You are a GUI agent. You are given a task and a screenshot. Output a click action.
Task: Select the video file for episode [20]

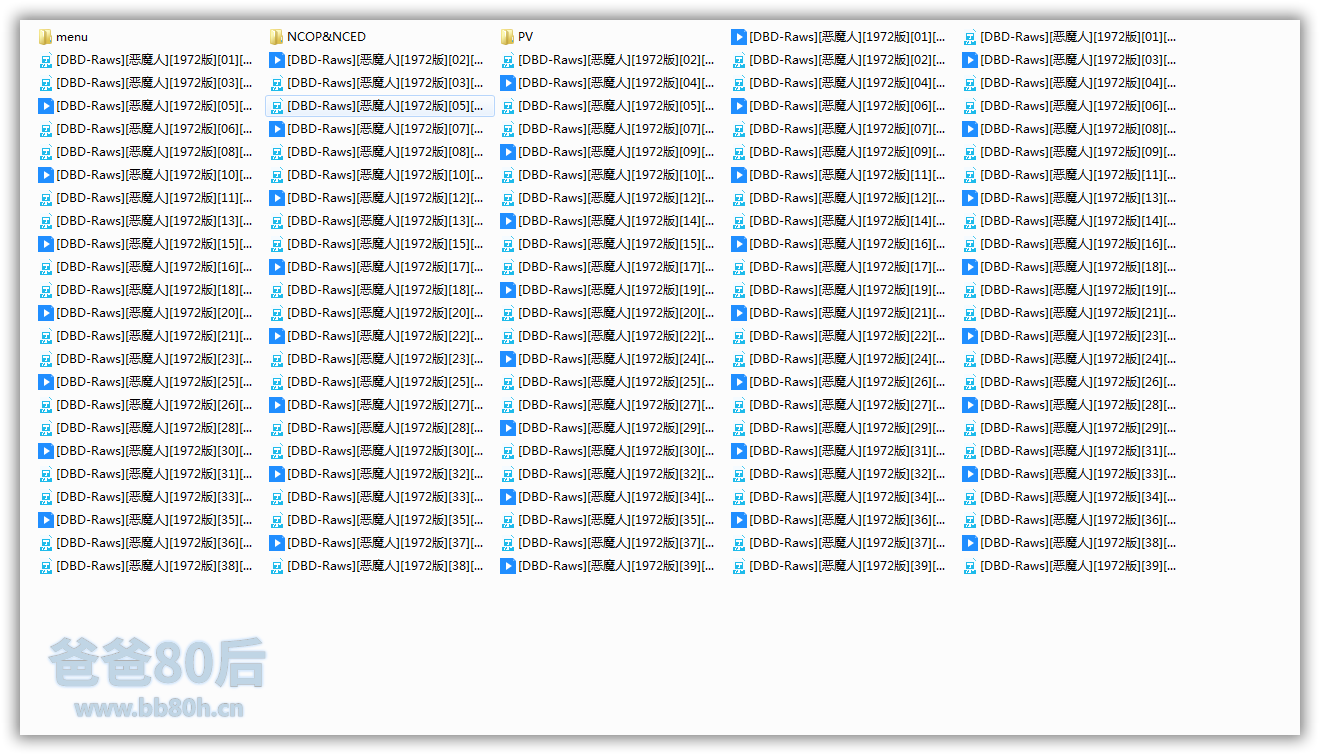[x=146, y=313]
